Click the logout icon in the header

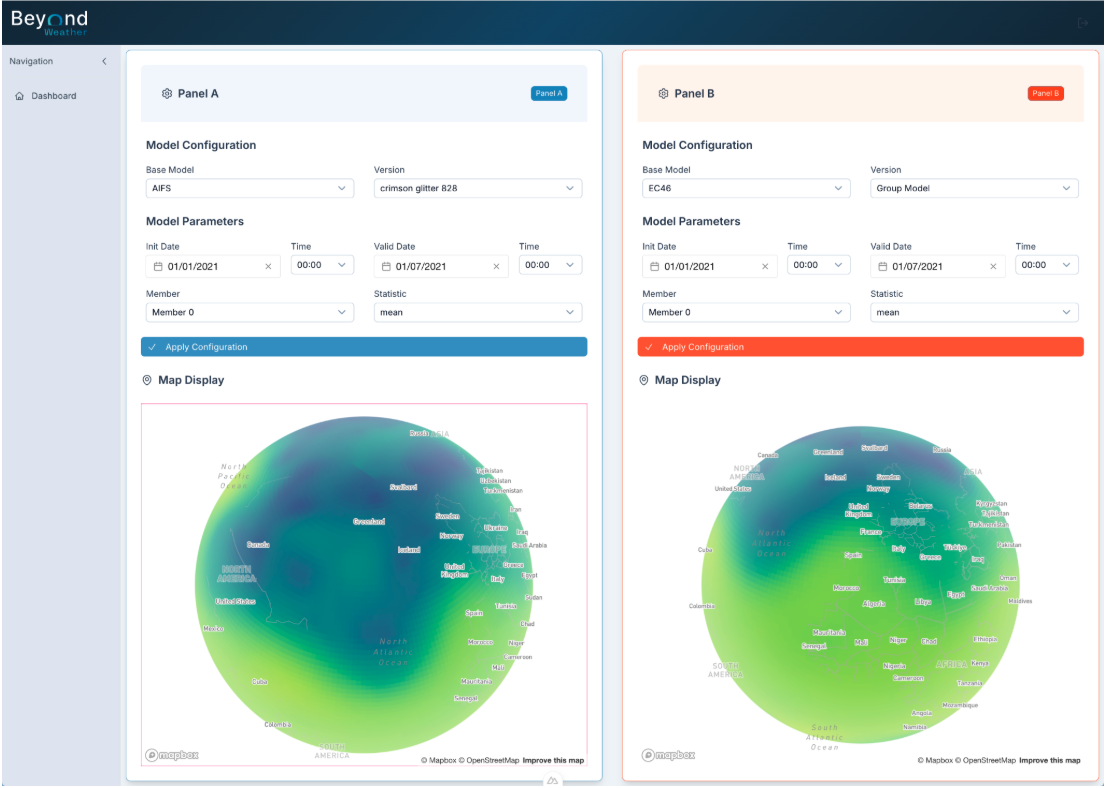coord(1083,23)
